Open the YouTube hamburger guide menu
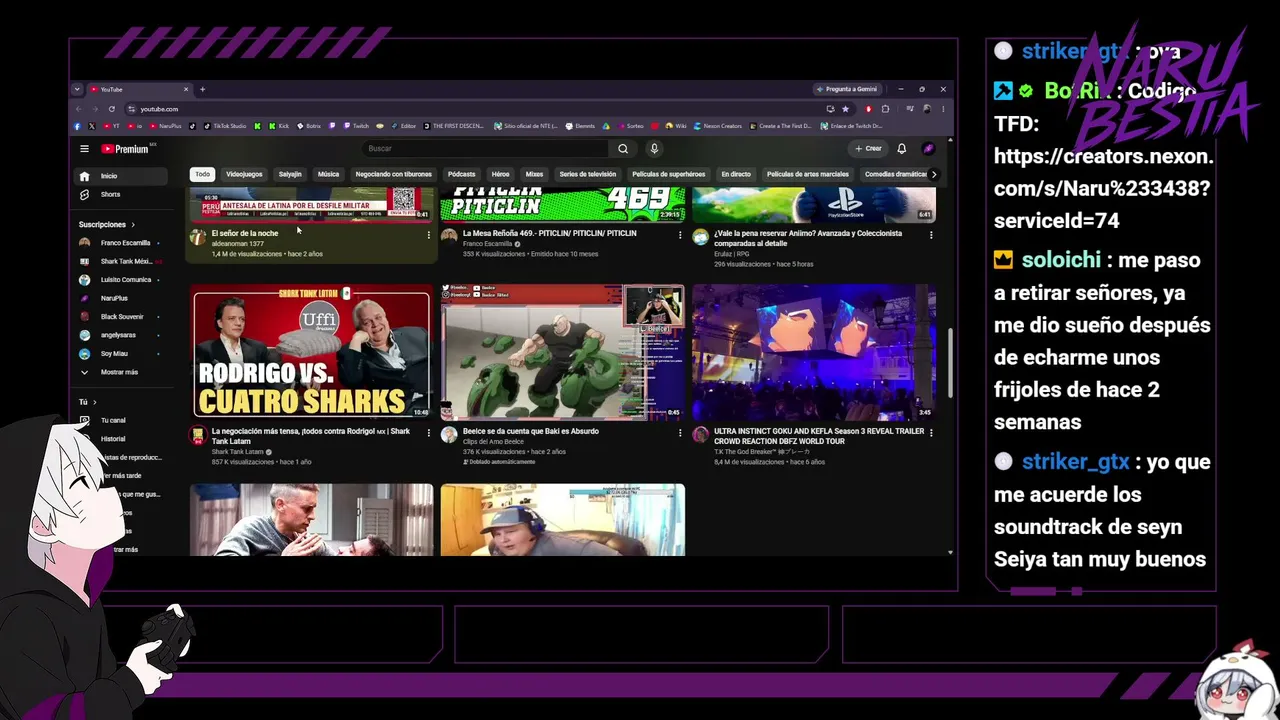The width and height of the screenshot is (1280, 720). [x=84, y=149]
